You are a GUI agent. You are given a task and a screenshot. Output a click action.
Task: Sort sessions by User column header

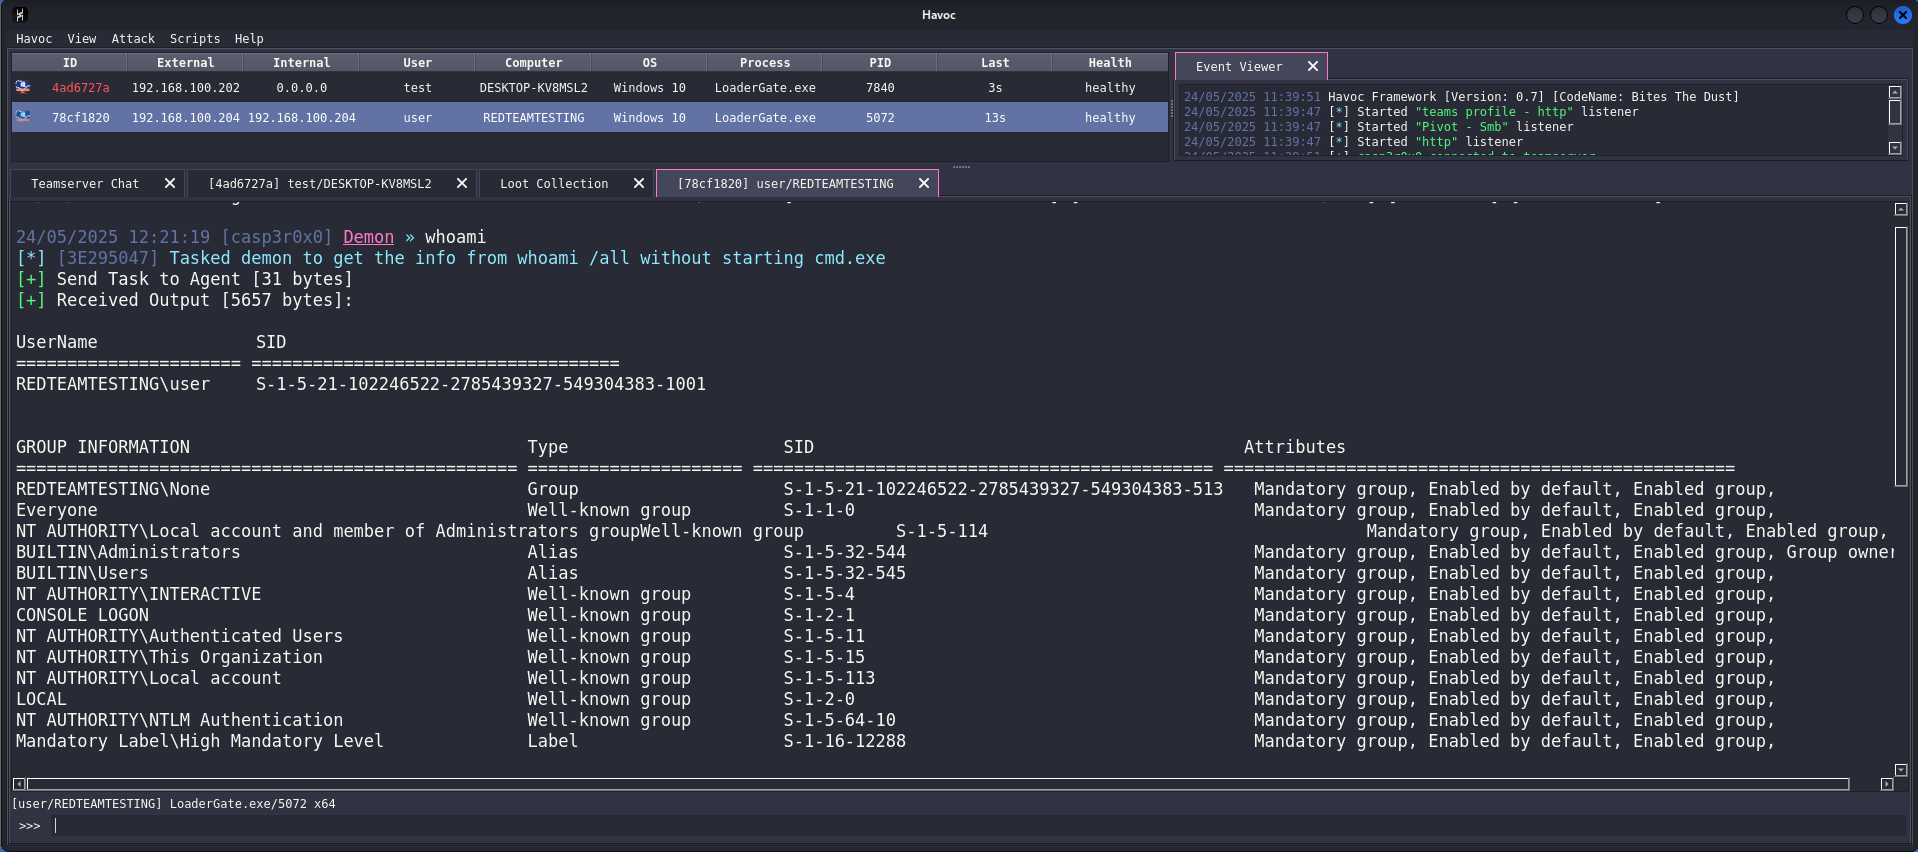417,63
